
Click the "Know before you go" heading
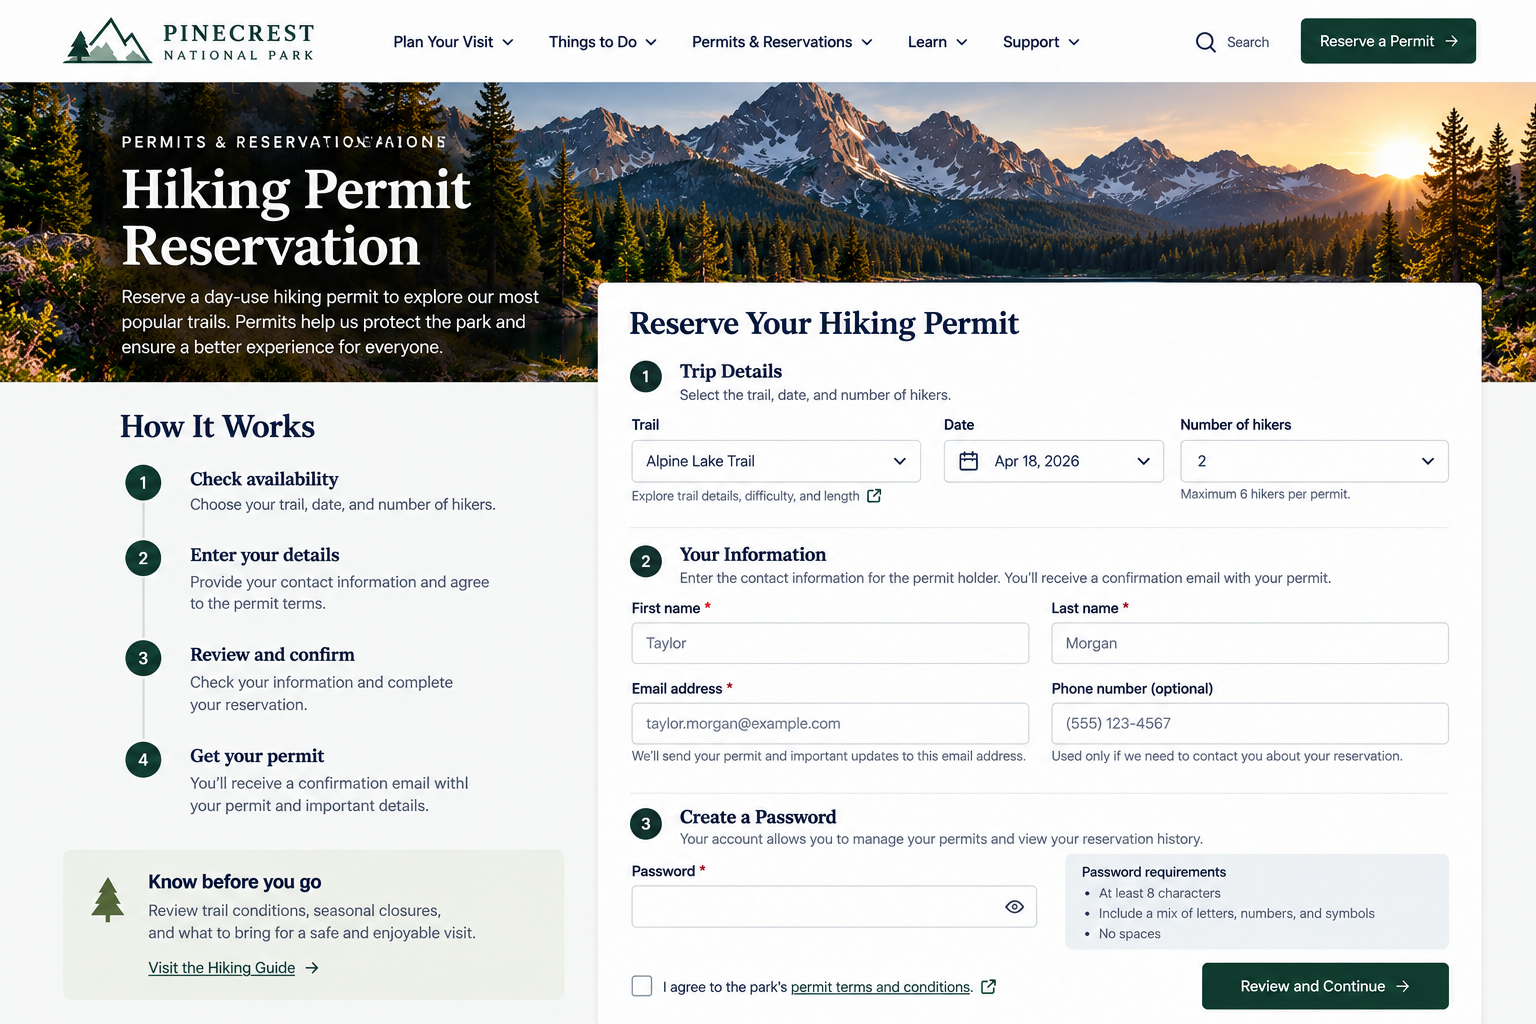tap(235, 882)
